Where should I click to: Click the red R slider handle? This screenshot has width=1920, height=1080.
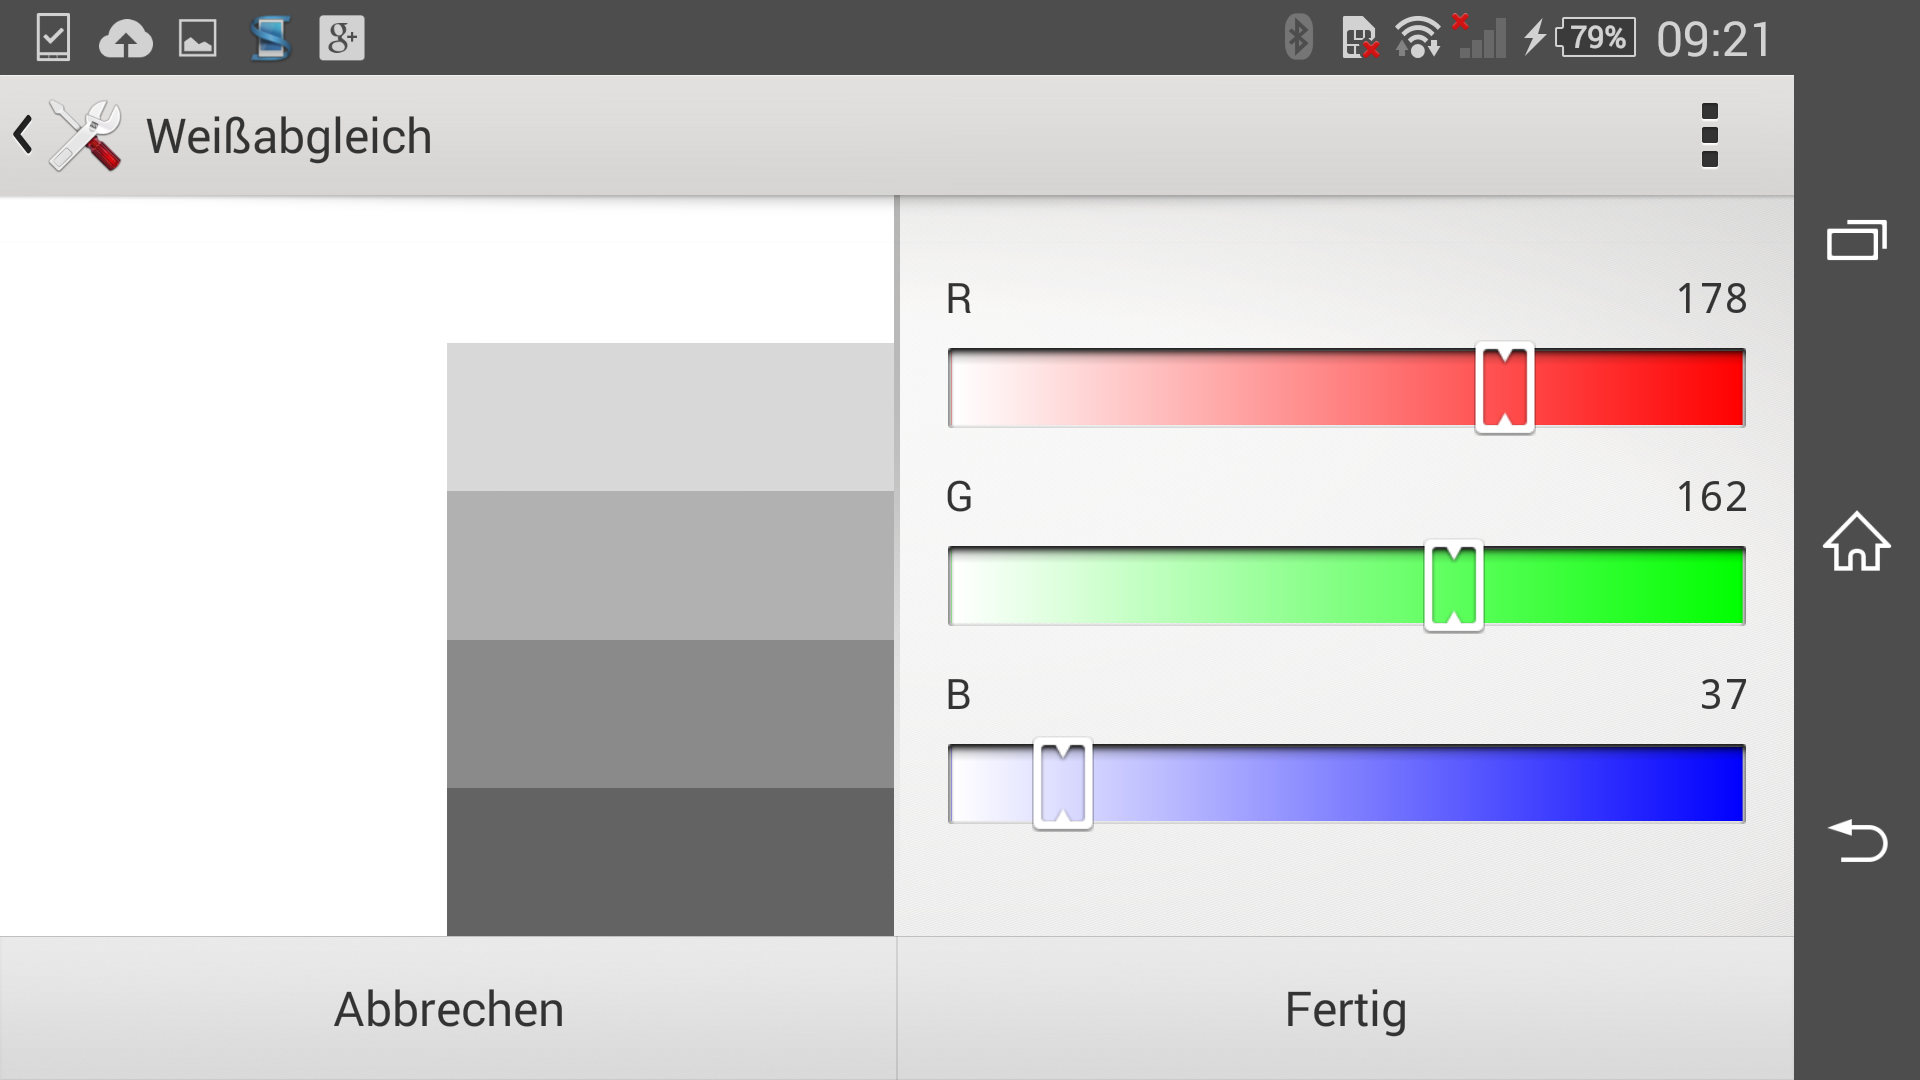[x=1504, y=388]
